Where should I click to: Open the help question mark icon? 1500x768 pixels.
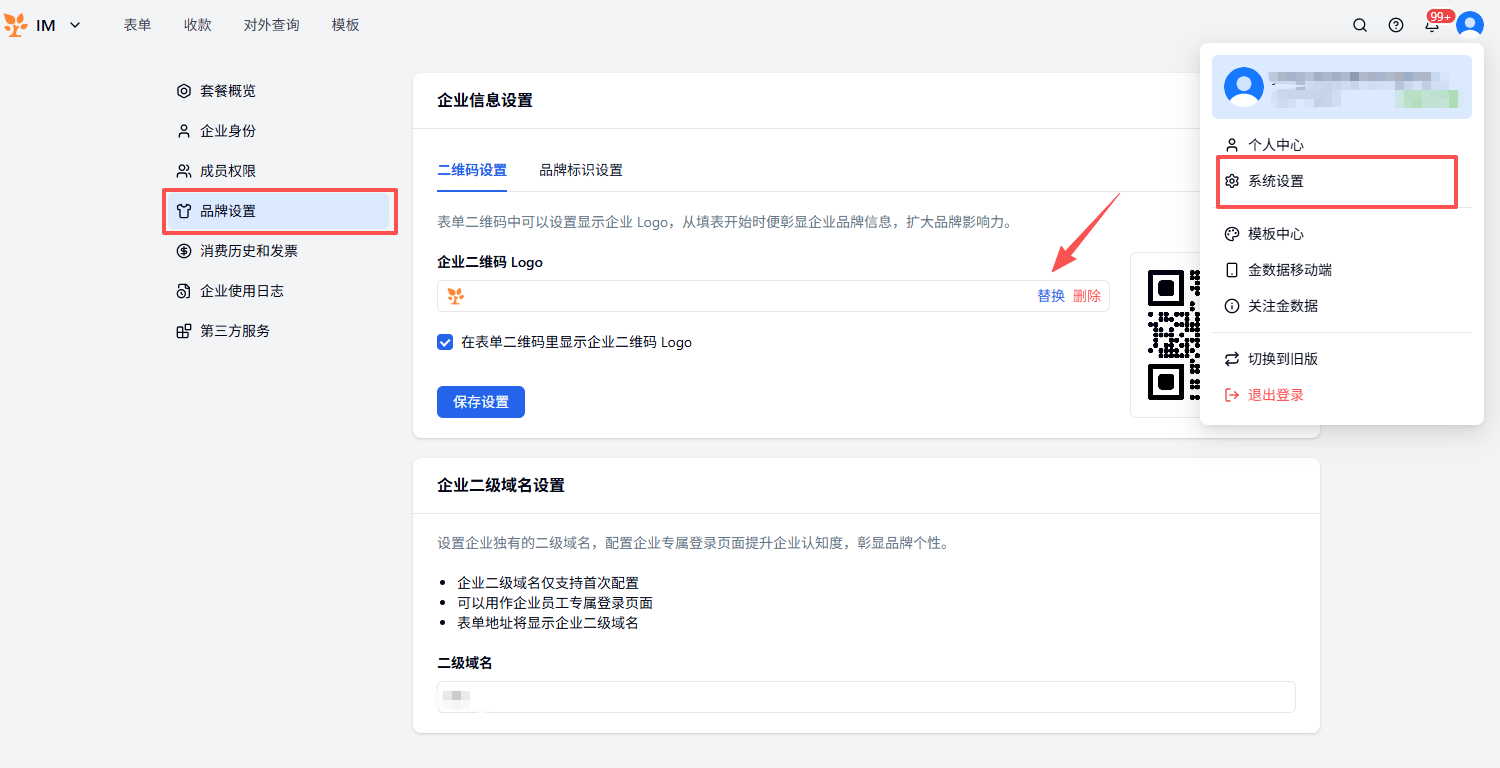[x=1396, y=25]
